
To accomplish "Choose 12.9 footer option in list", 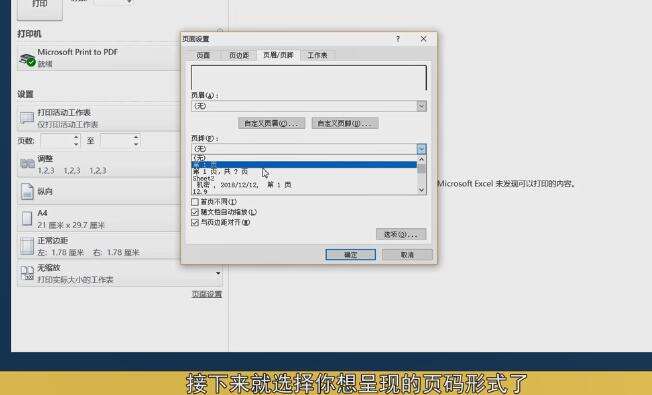I will [304, 191].
